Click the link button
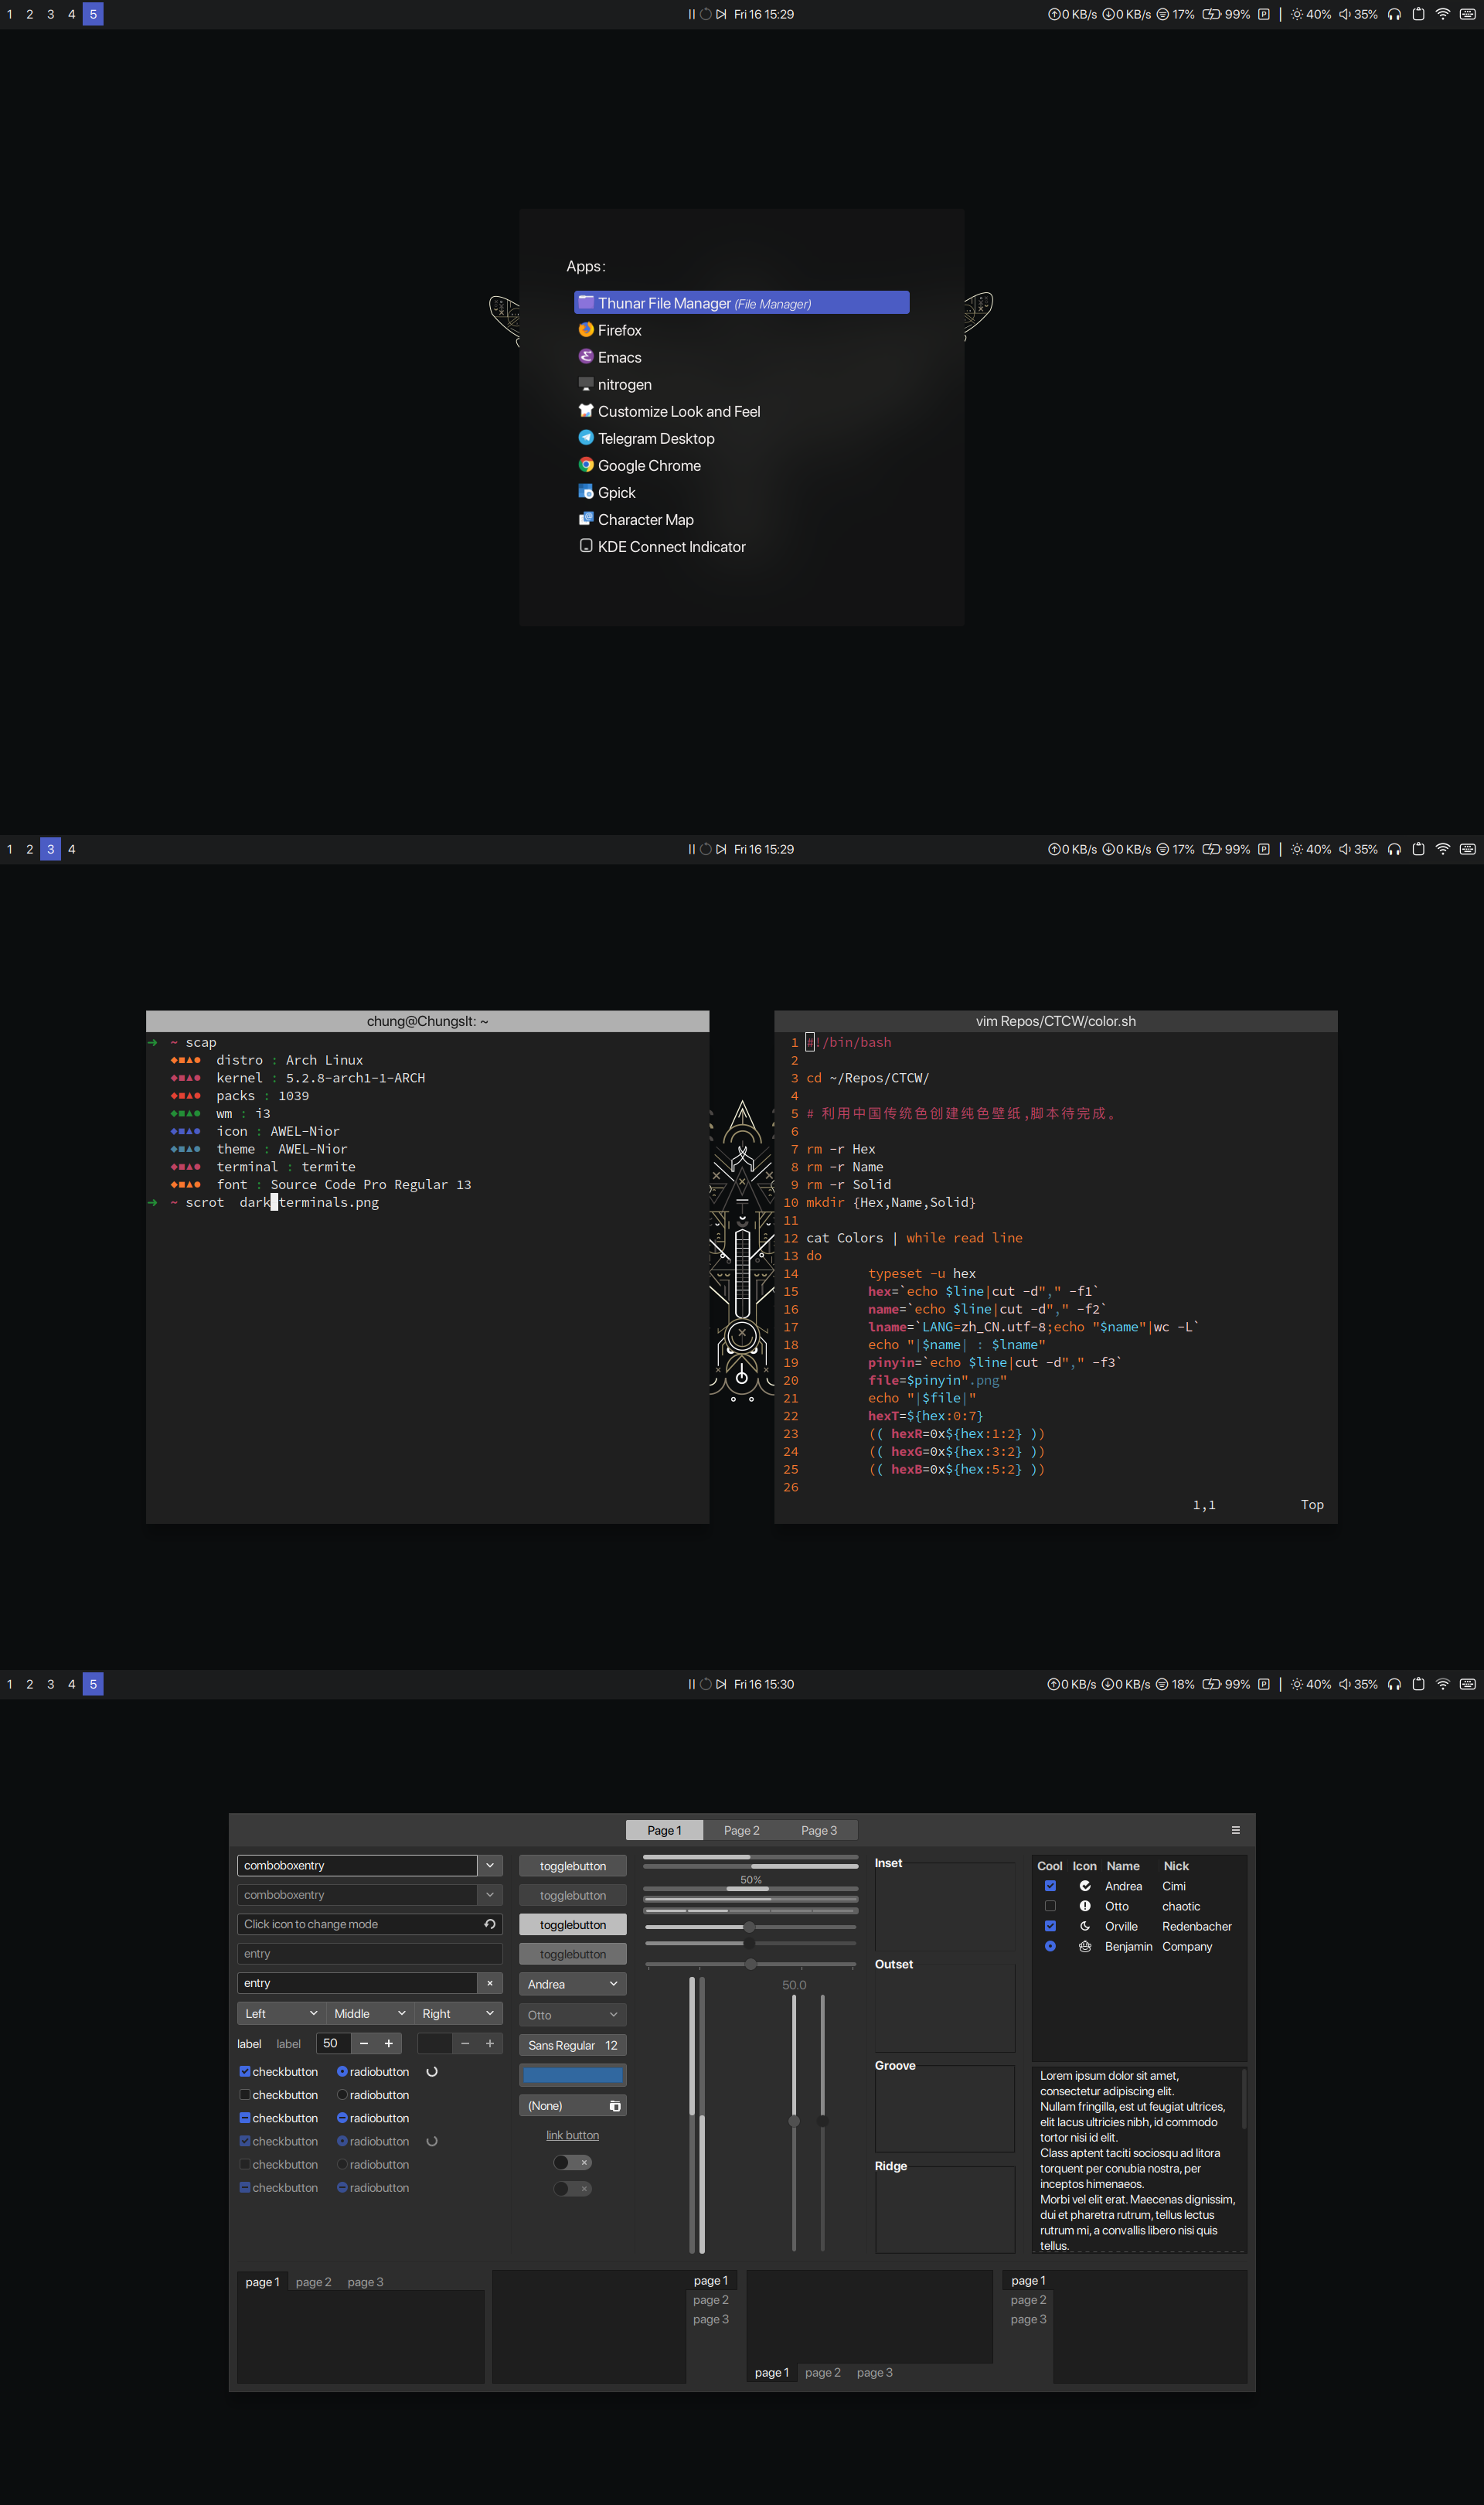Screen dimensions: 1484x2505 [x=572, y=2135]
